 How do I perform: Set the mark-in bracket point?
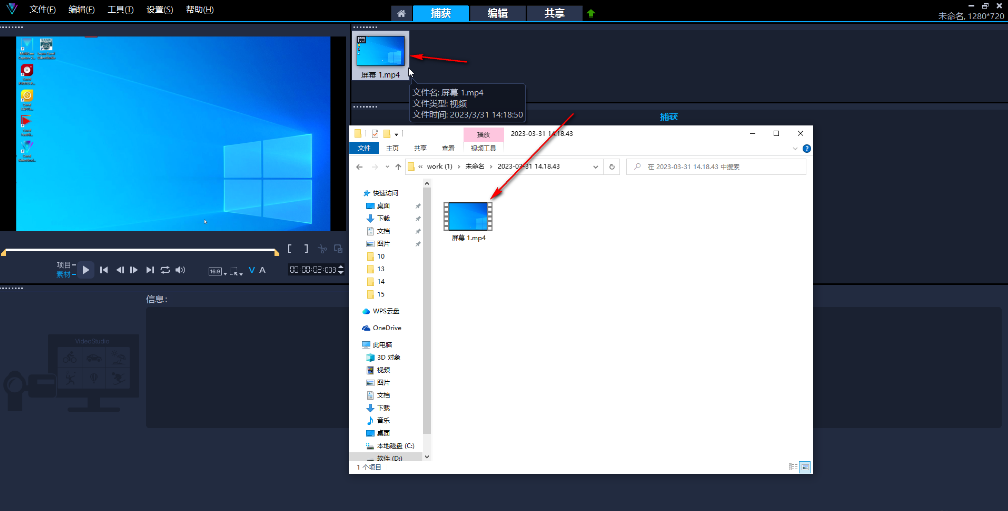coord(290,249)
